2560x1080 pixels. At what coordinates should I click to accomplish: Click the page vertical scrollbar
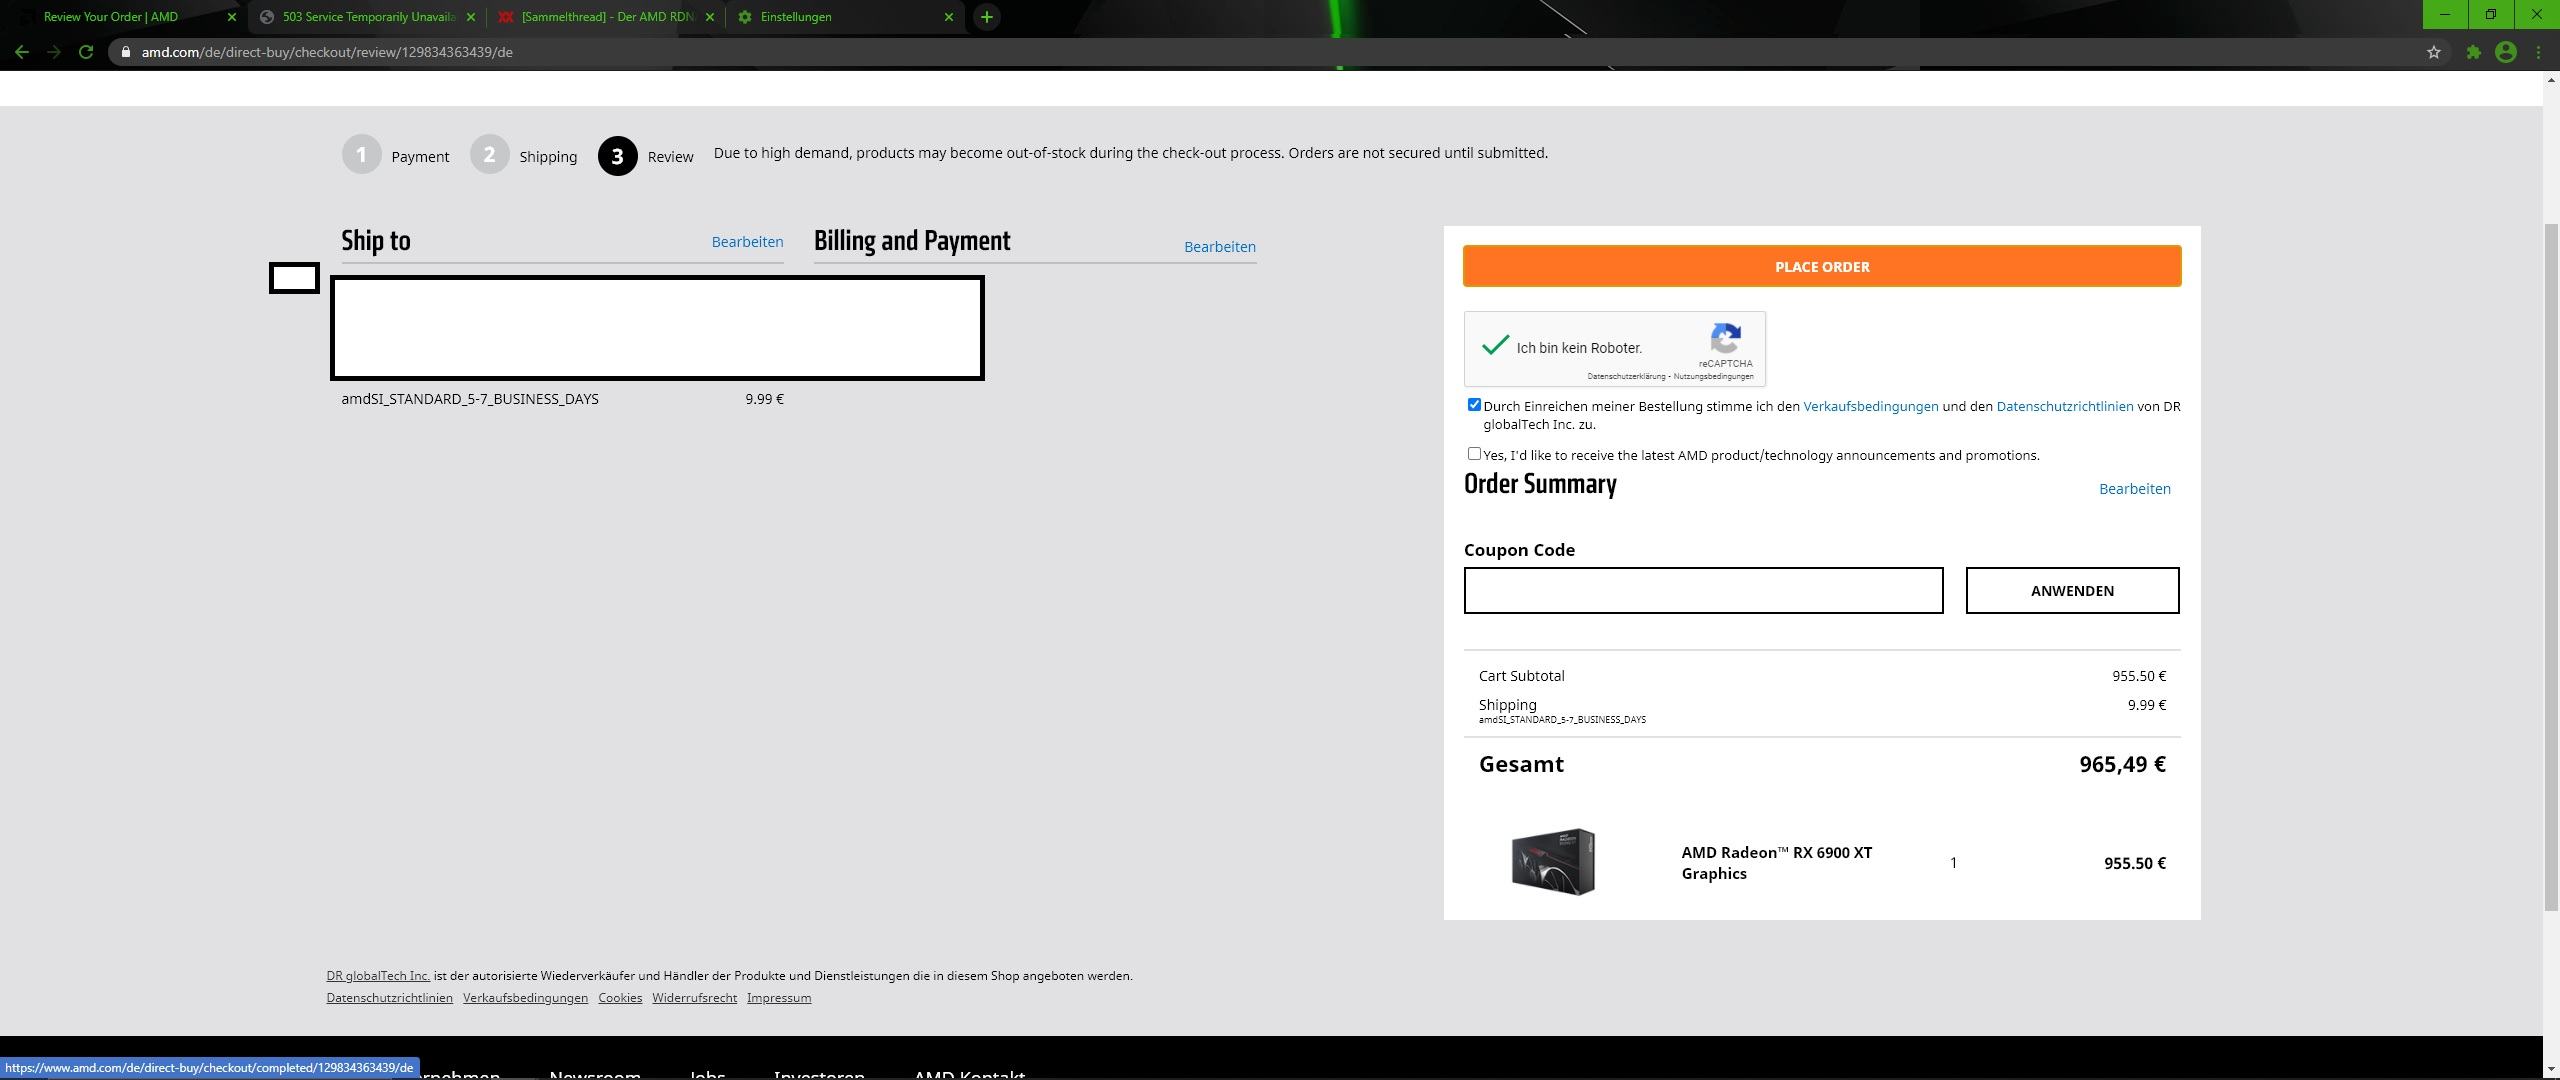coord(2551,565)
